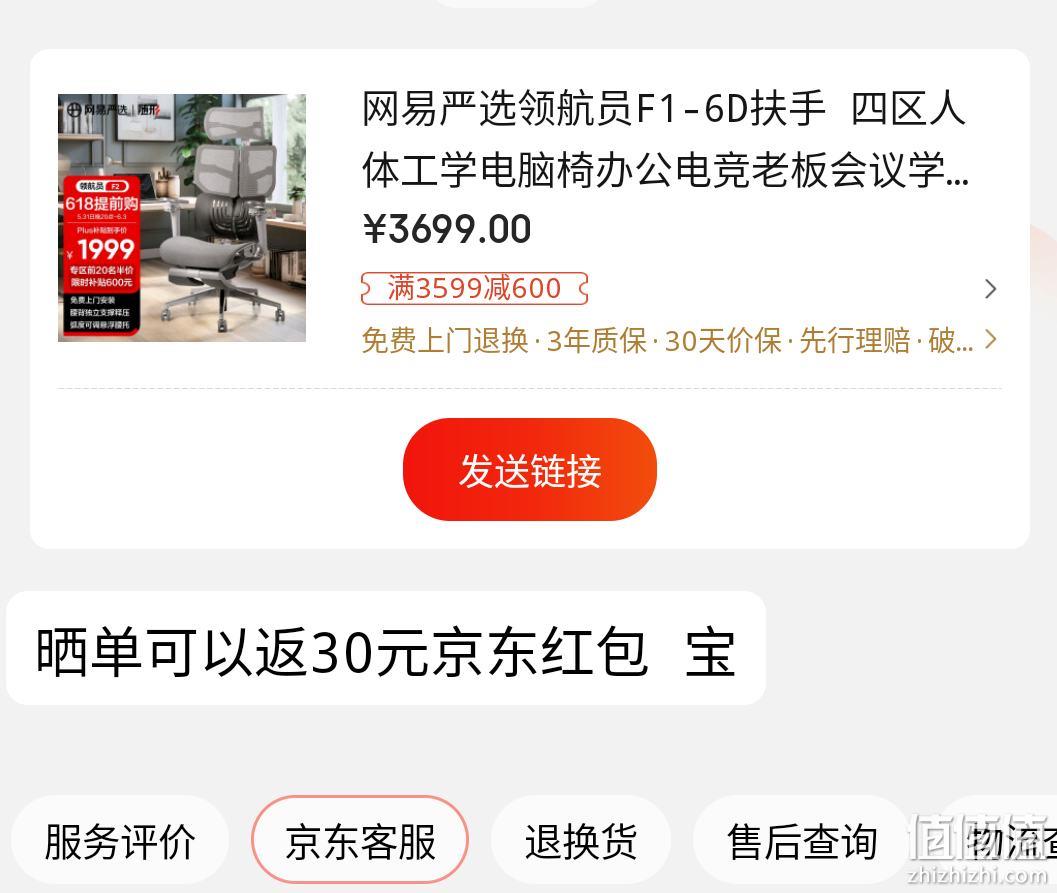
Task: Click the 发送链接 button
Action: (530, 469)
